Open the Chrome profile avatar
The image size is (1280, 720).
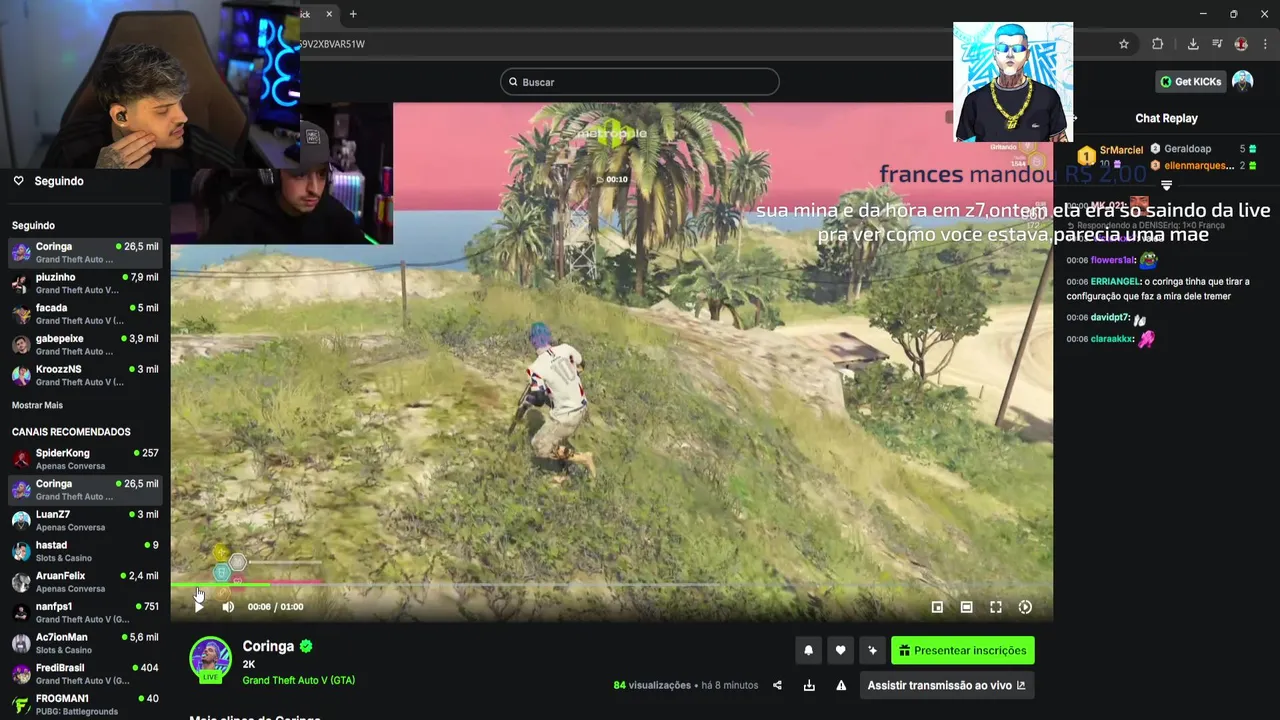point(1241,44)
